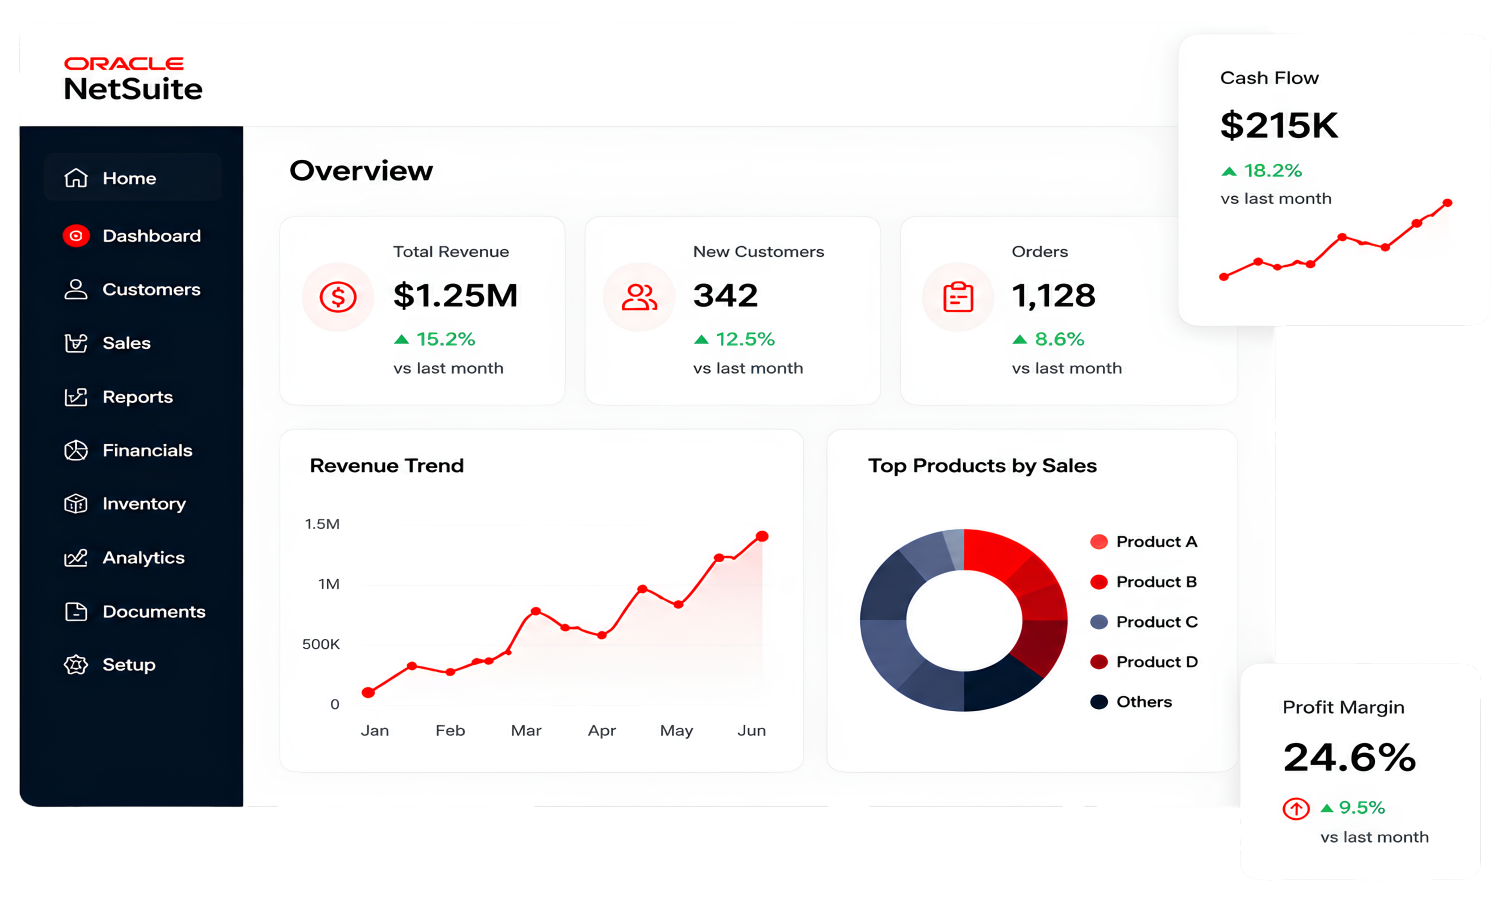Open the Analytics section label
This screenshot has height=900, width=1500.
[143, 558]
